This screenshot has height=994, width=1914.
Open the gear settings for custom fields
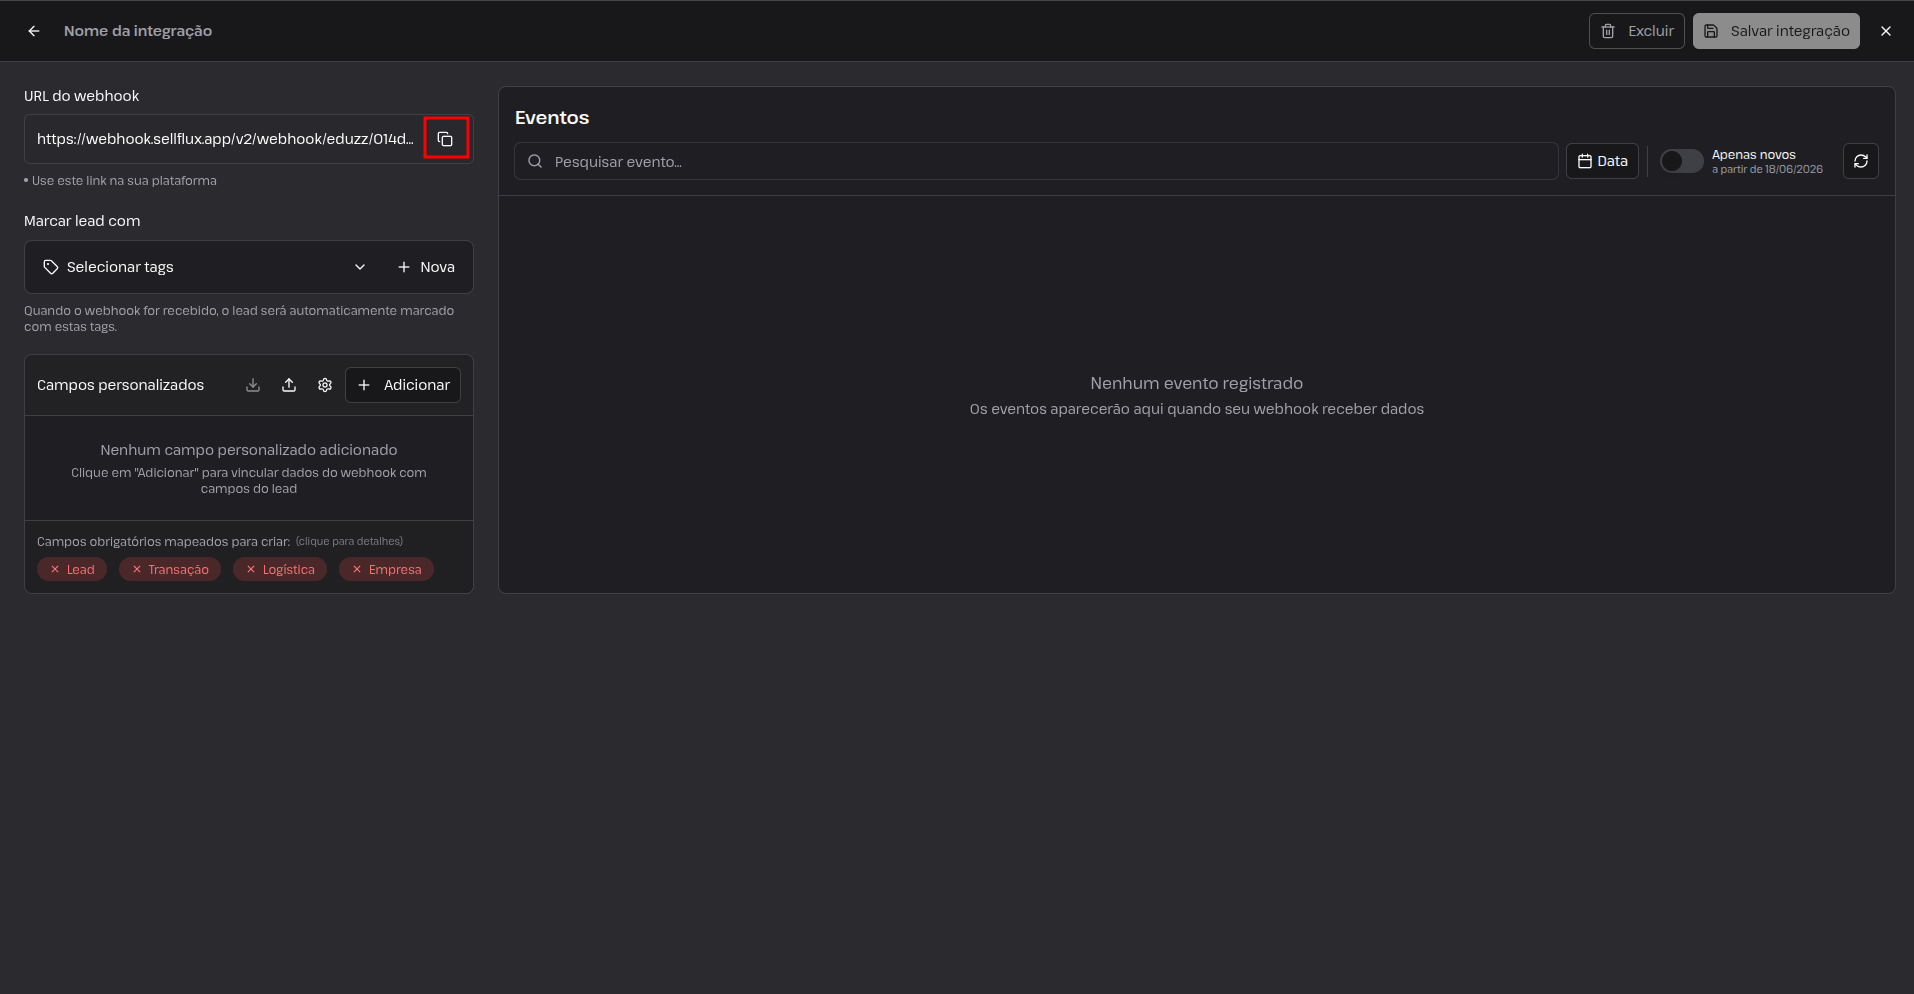click(325, 385)
